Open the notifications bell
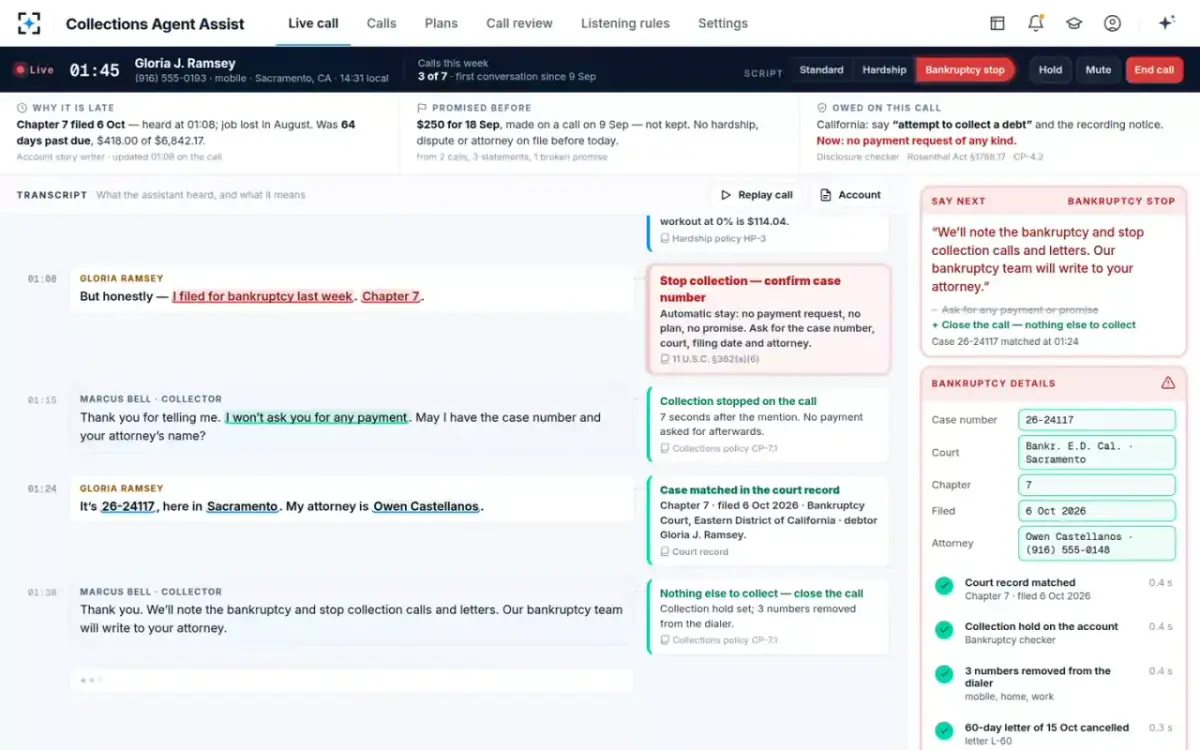The height and width of the screenshot is (750, 1200). pyautogui.click(x=1036, y=23)
